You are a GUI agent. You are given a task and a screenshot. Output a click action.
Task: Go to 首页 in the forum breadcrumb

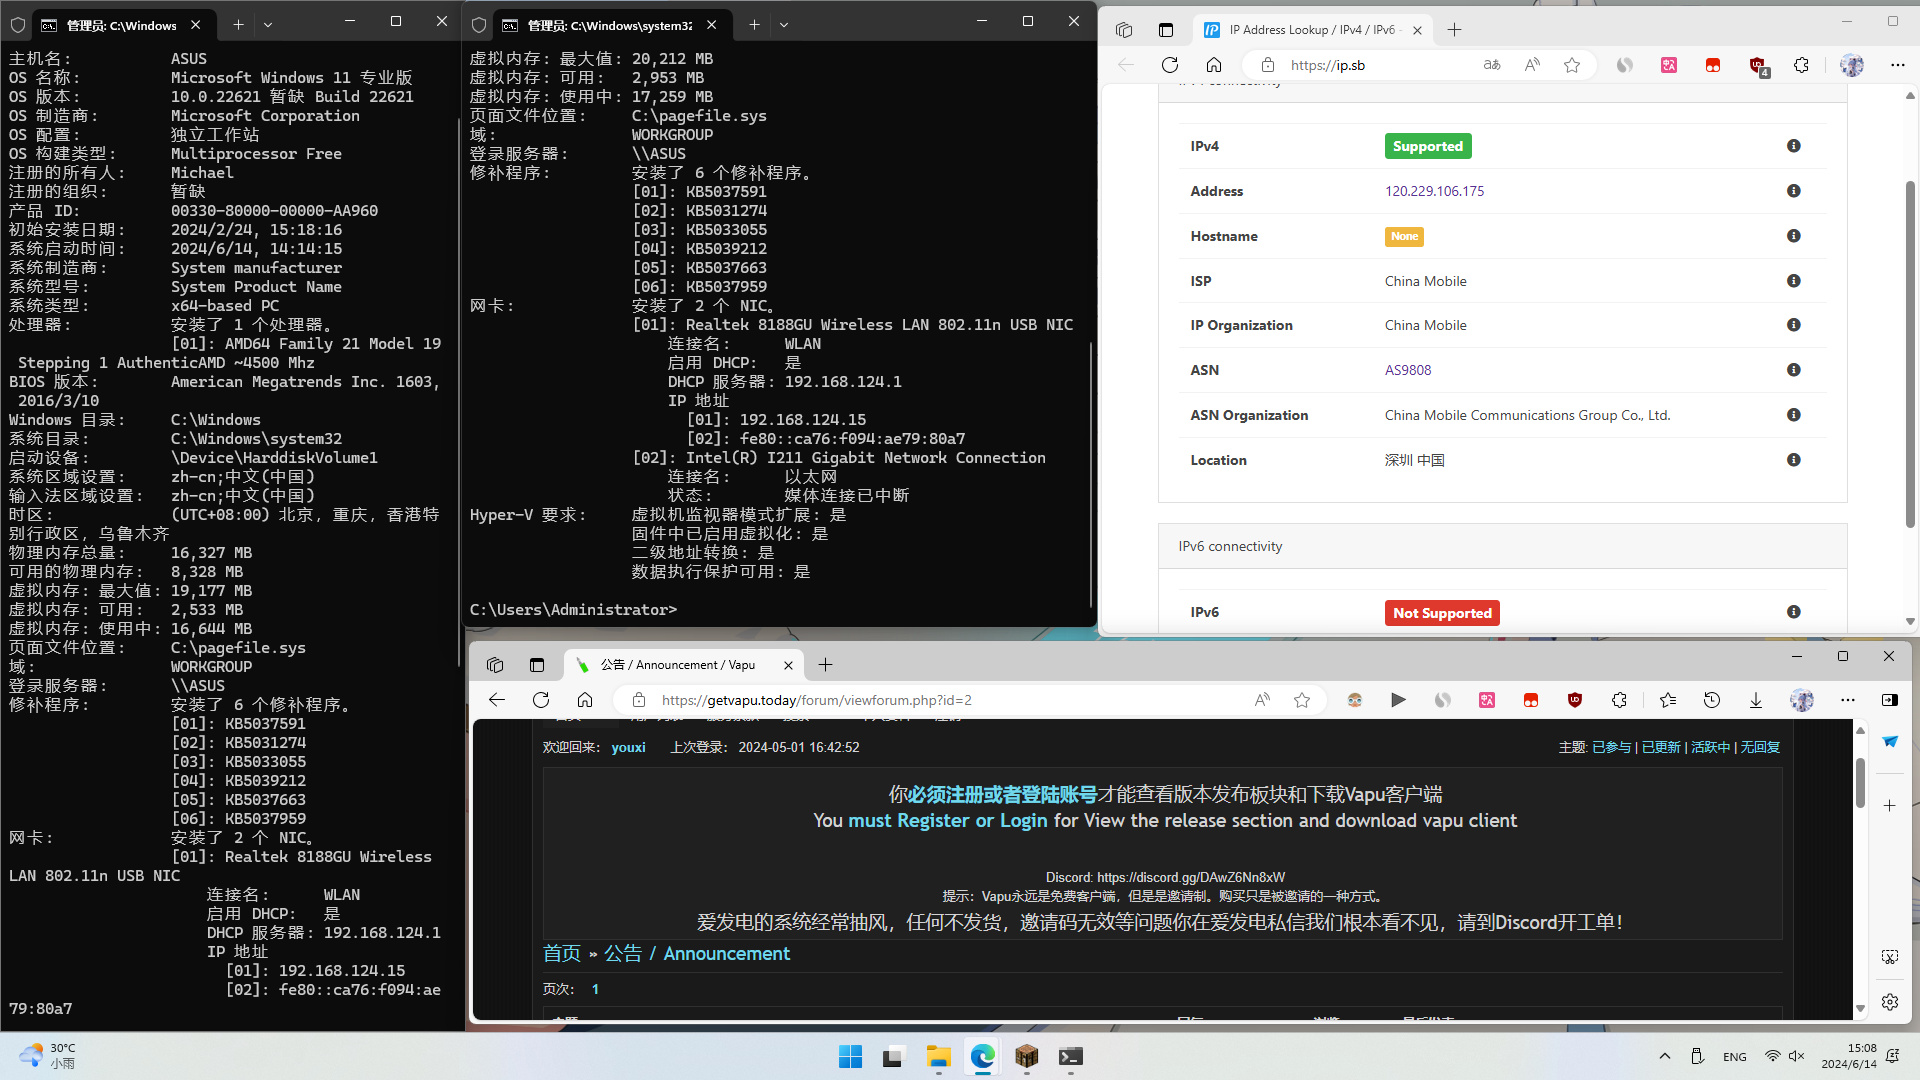(562, 954)
